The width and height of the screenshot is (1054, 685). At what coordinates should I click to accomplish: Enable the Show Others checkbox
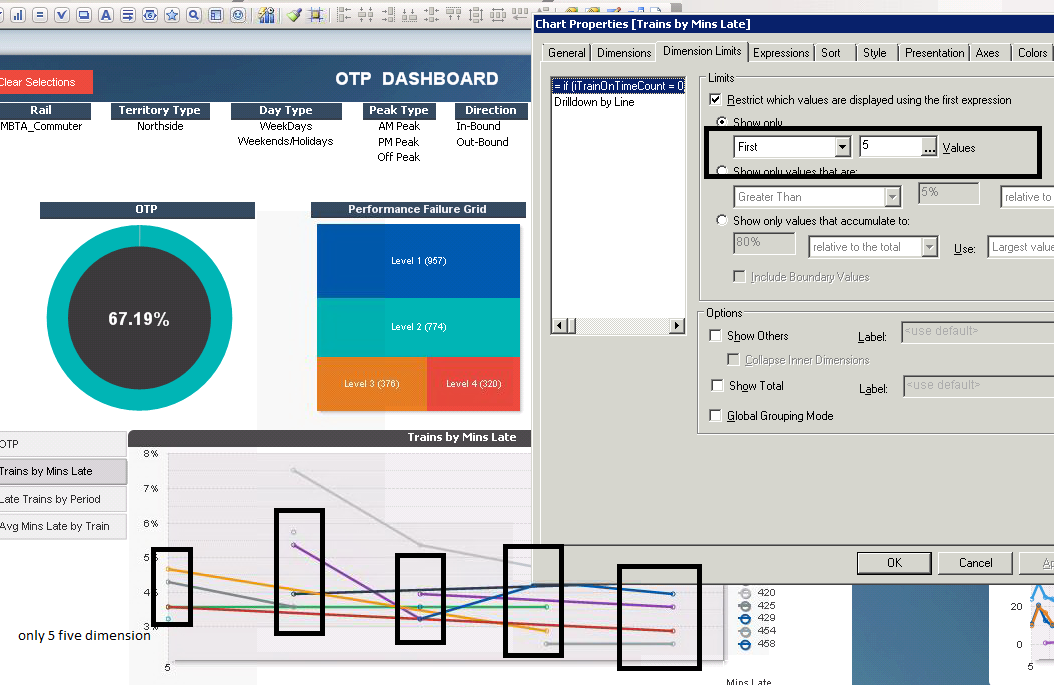[715, 335]
